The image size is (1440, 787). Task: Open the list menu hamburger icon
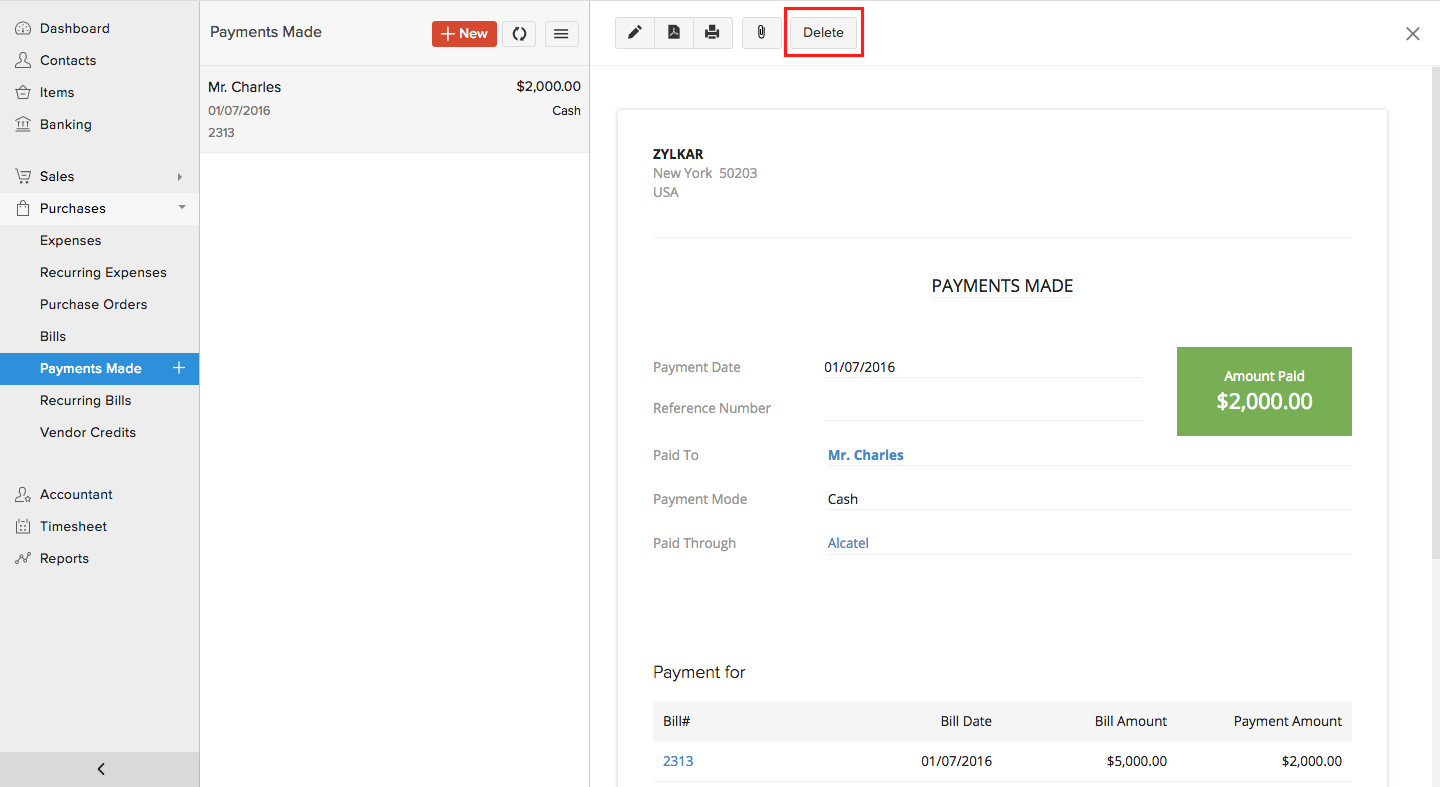(x=561, y=33)
